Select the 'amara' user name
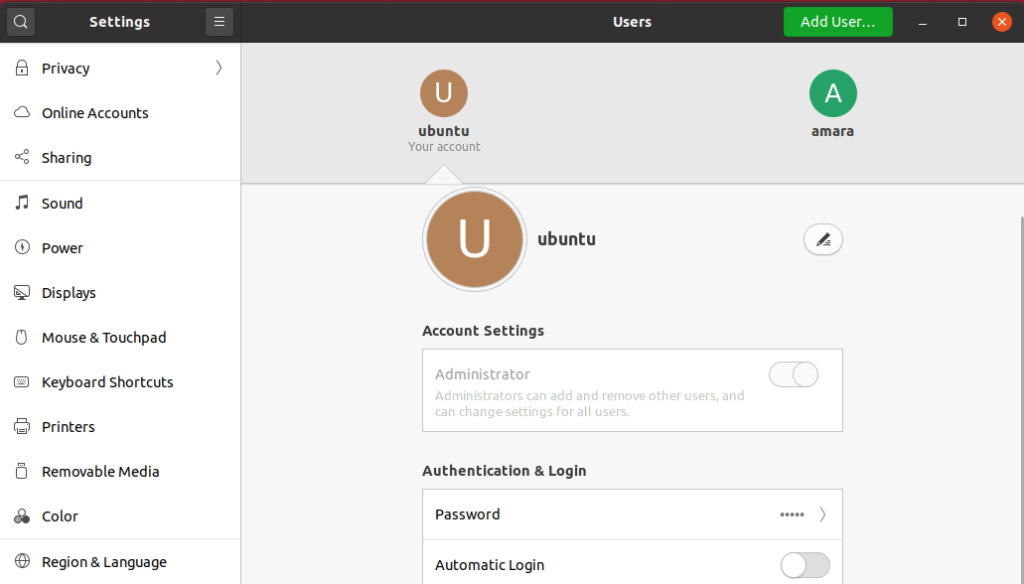The height and width of the screenshot is (584, 1024). [x=833, y=131]
